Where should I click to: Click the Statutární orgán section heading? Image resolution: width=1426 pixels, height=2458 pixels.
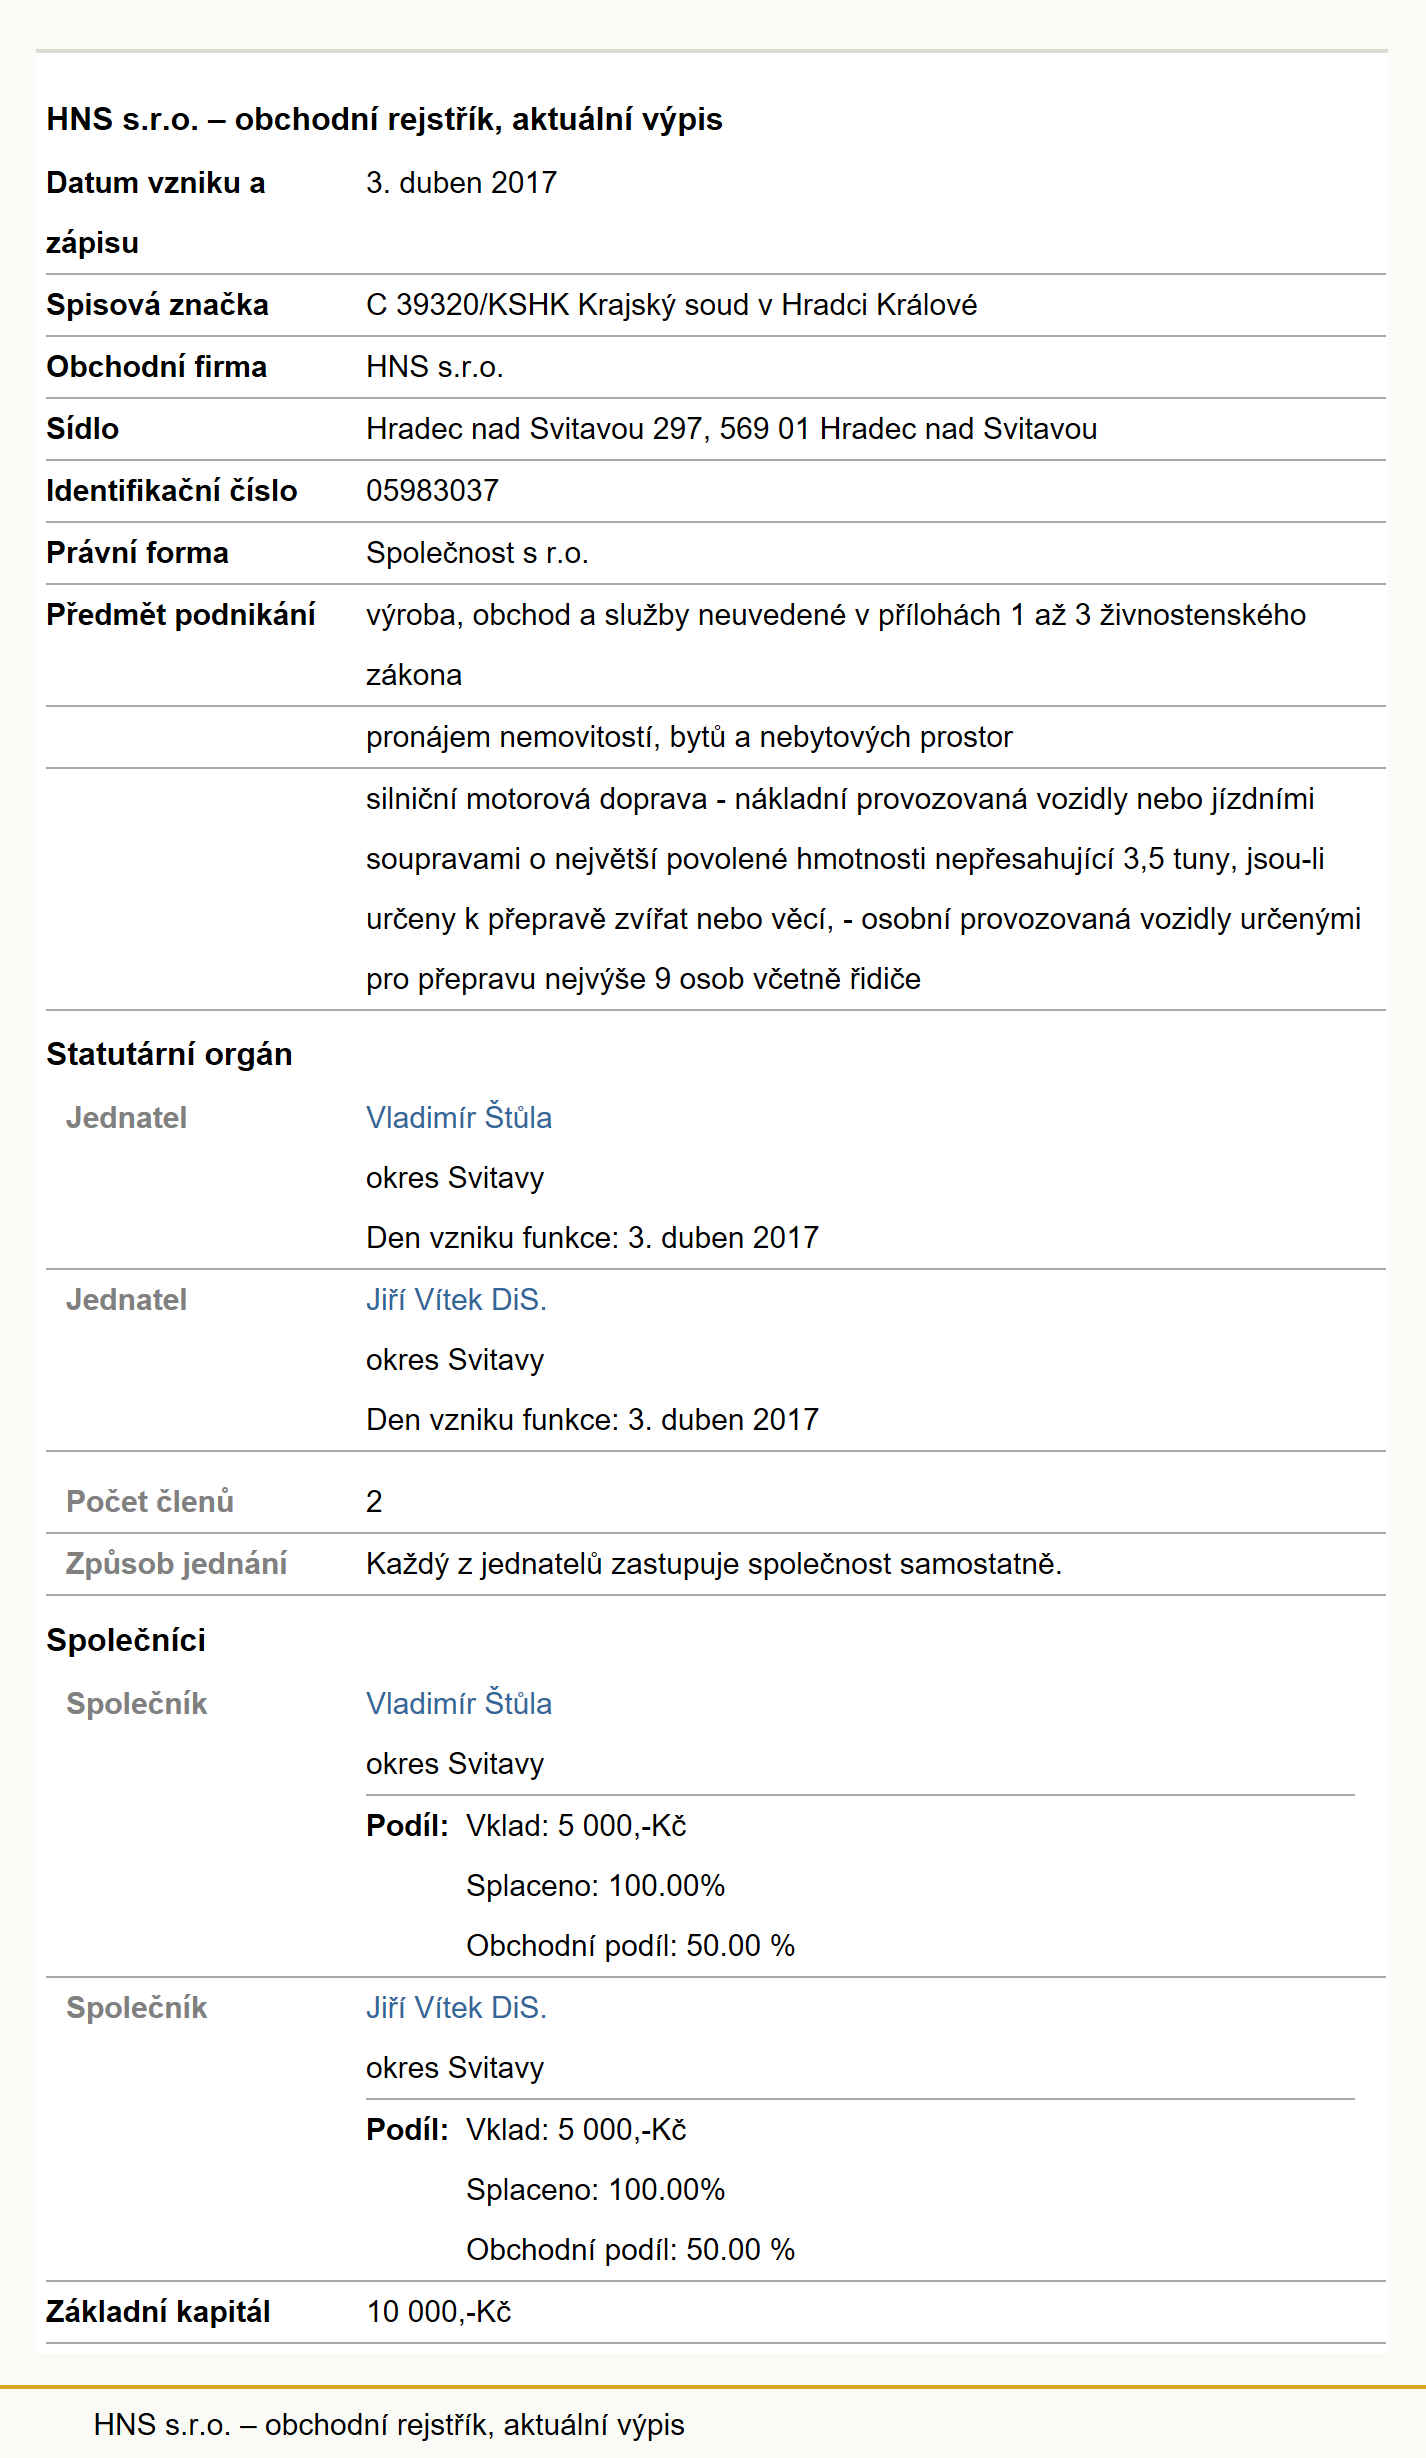[169, 1054]
